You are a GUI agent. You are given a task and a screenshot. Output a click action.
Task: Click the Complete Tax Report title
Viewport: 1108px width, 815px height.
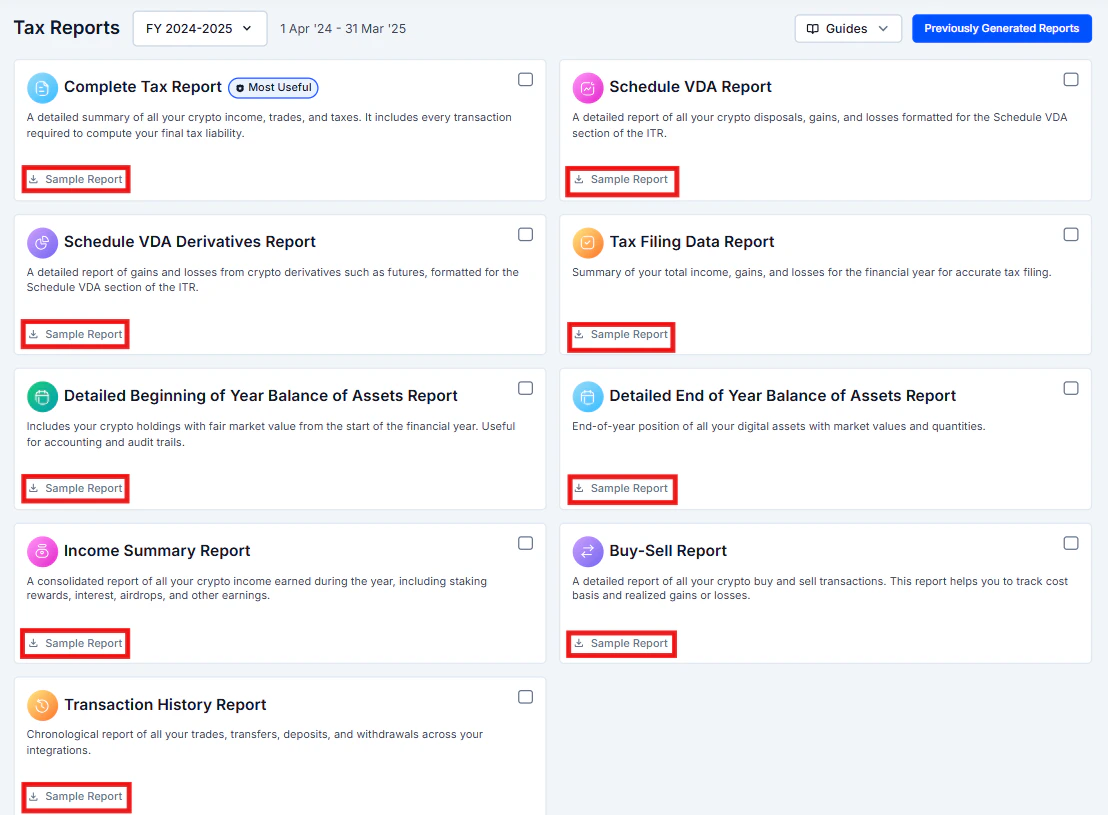click(143, 87)
